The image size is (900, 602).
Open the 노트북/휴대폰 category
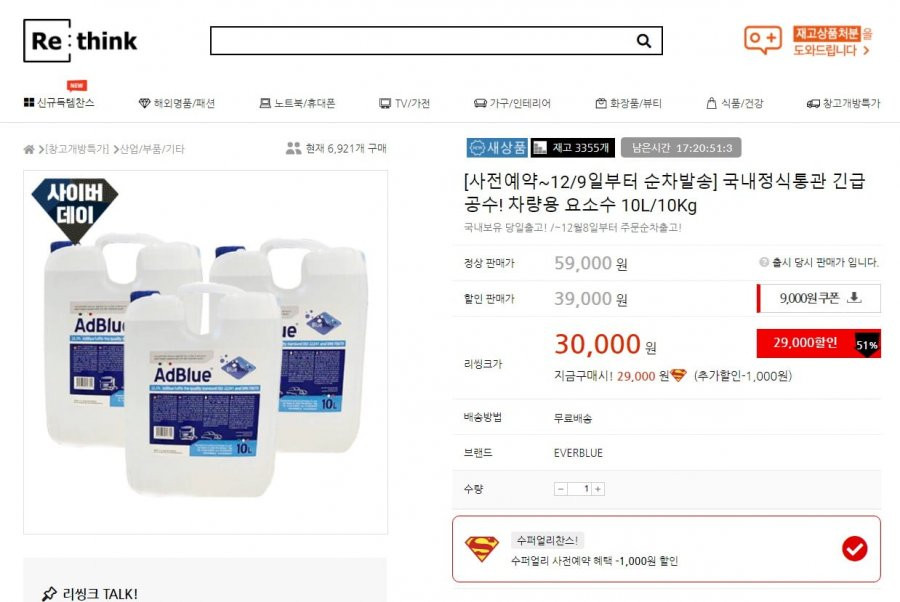tap(297, 103)
